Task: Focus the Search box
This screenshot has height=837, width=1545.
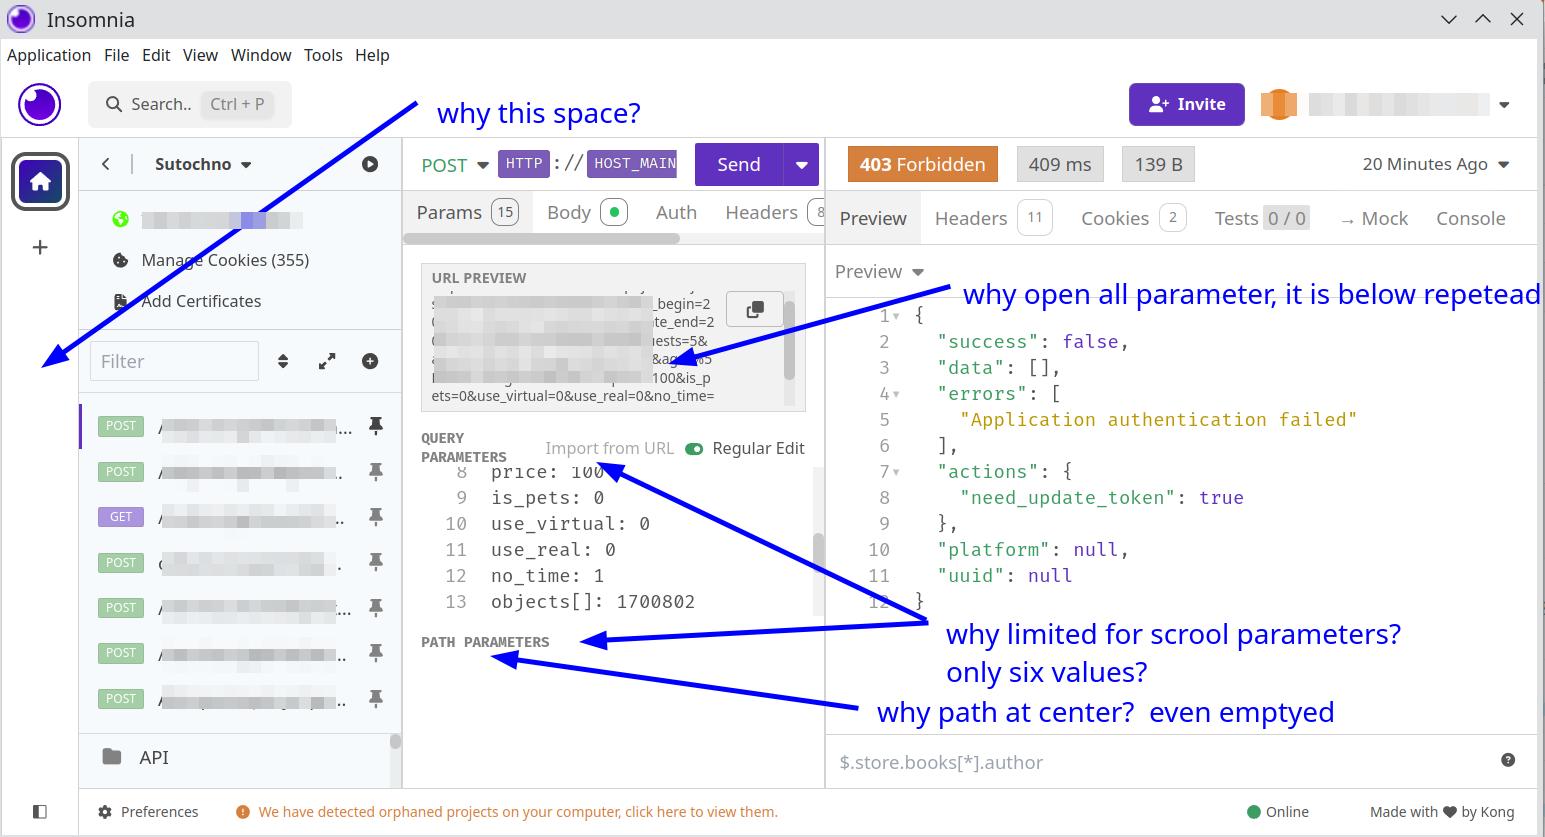Action: [x=190, y=104]
